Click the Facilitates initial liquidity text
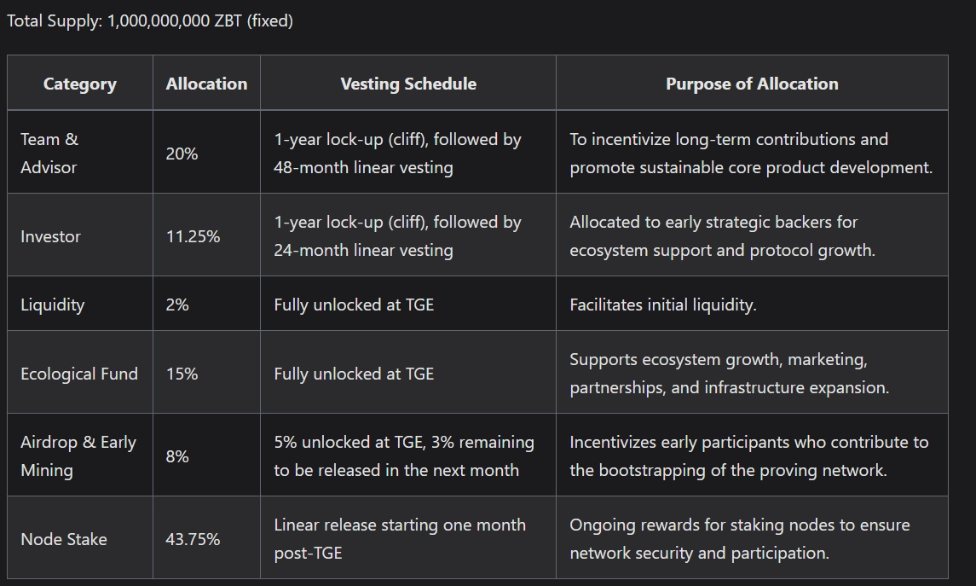Screen dimensions: 976x586 [662, 305]
